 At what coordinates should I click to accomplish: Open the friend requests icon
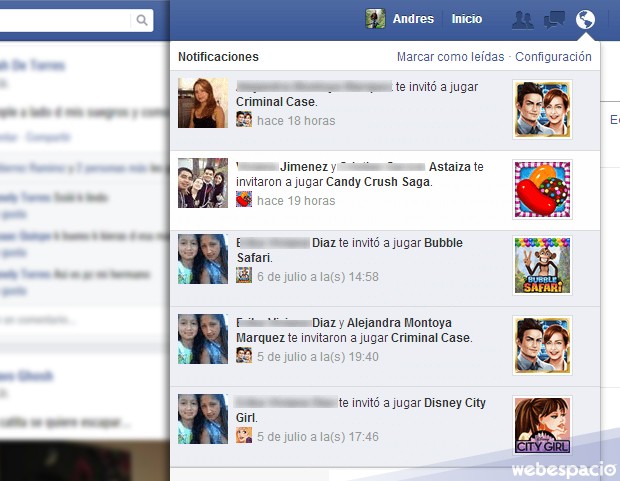[522, 19]
